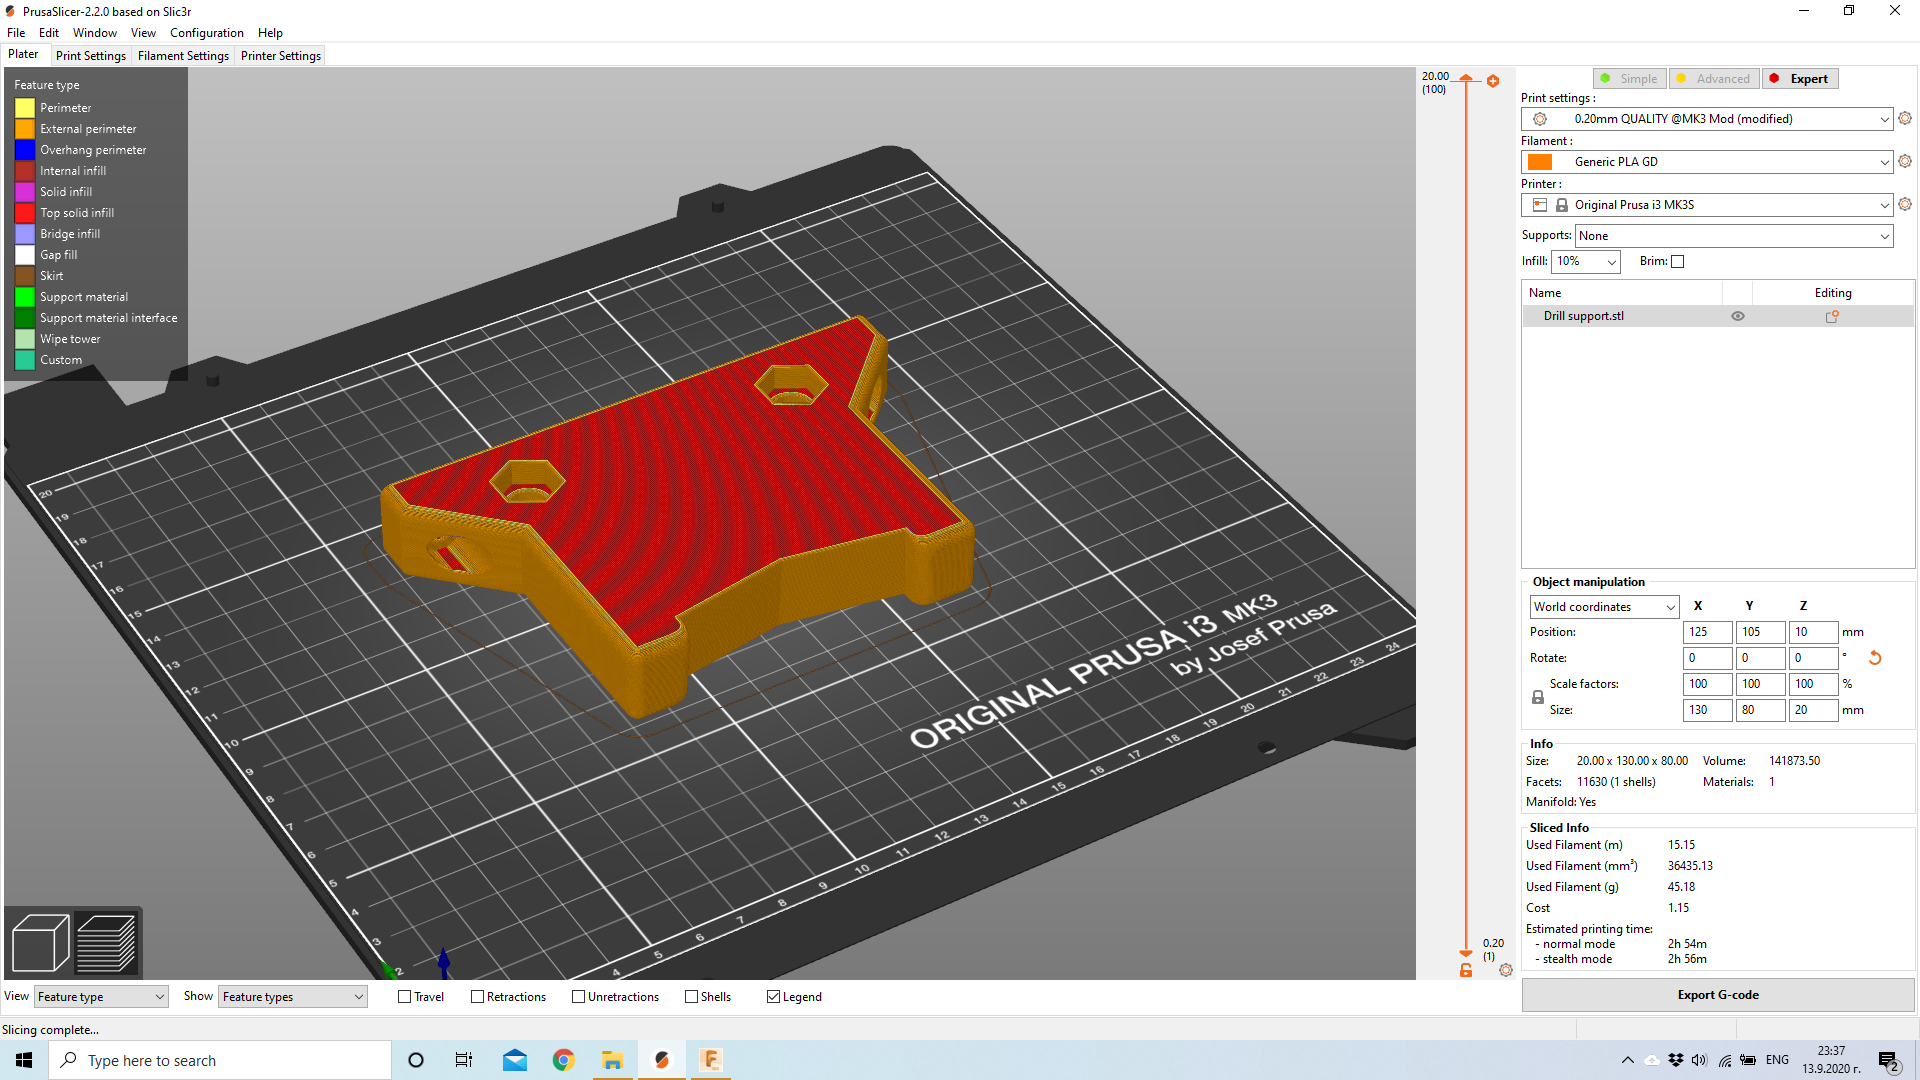Click the reset rotation arrow icon
Viewport: 1920px width, 1080px height.
point(1875,658)
